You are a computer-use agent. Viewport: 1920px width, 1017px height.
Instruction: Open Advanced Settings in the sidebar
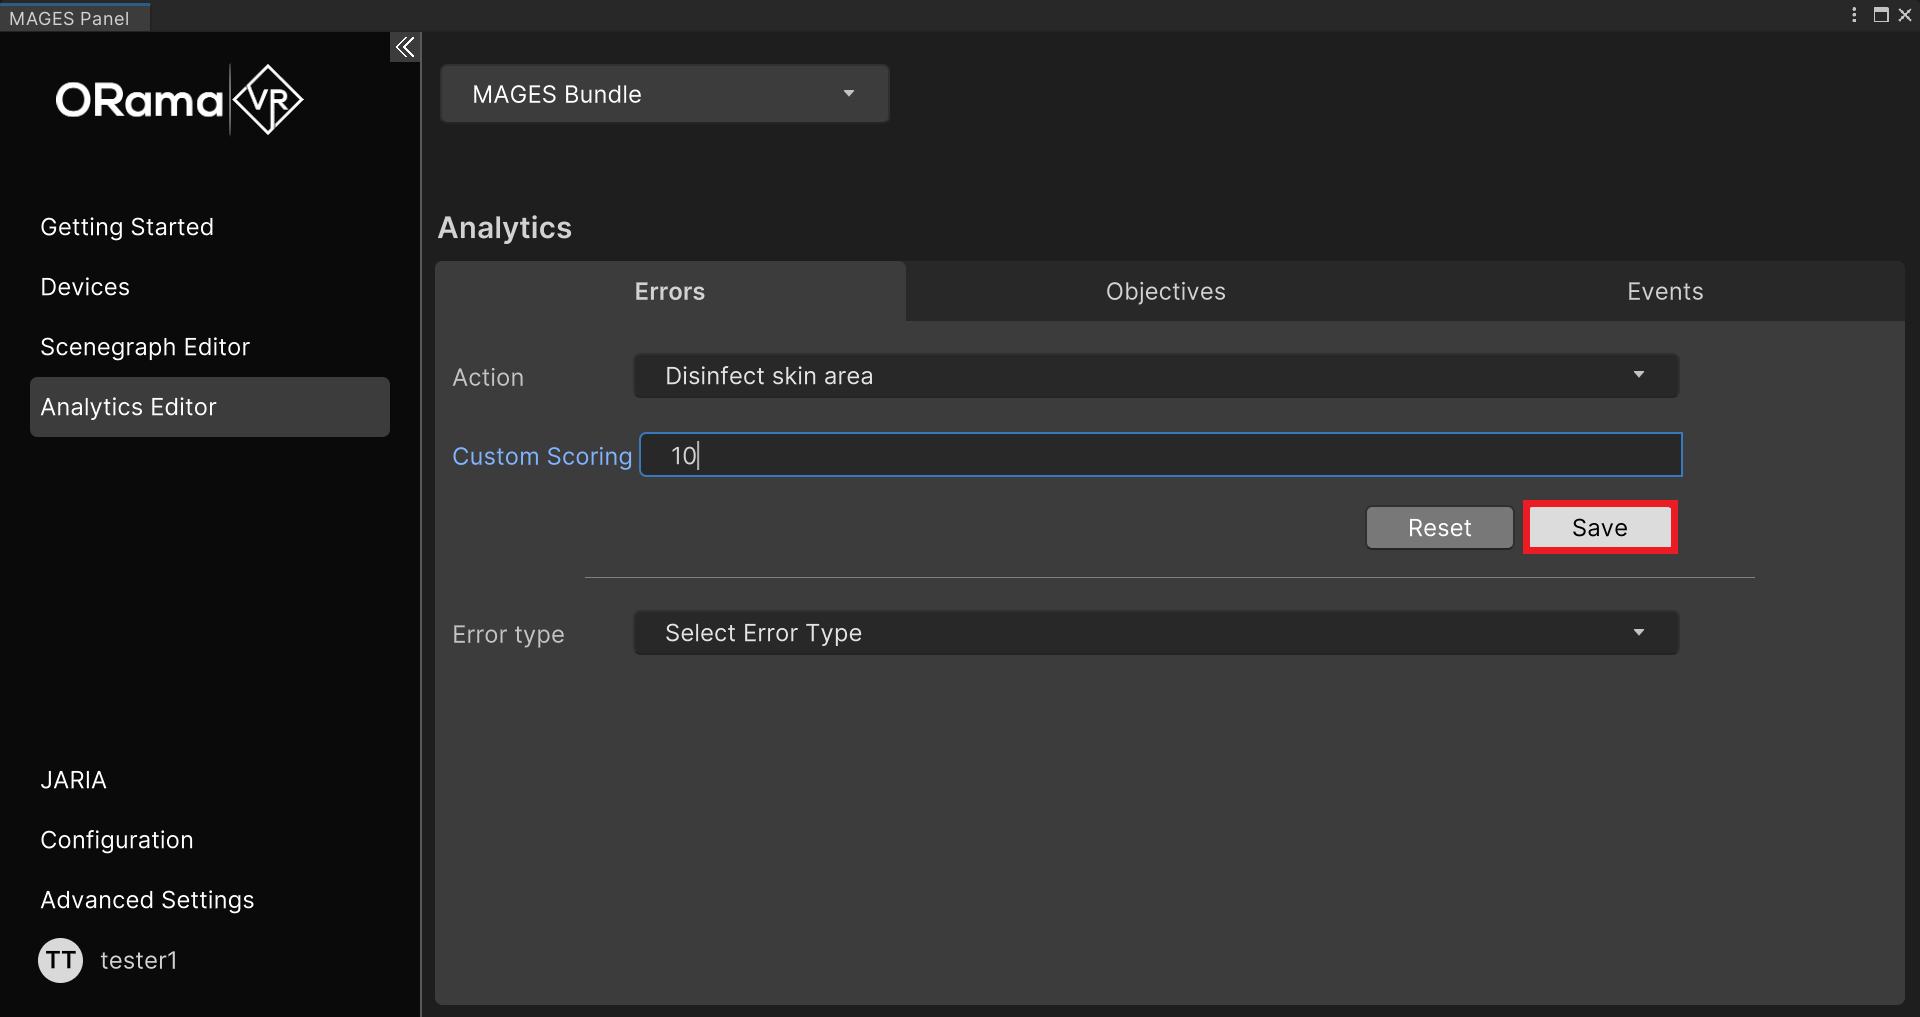147,900
